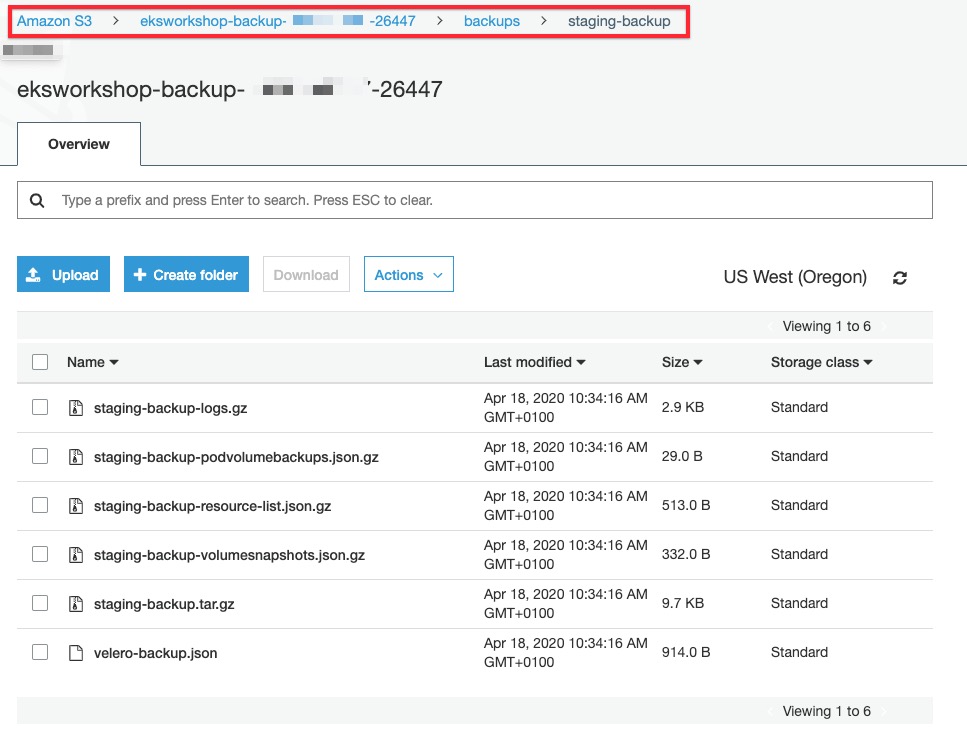Click the icon for staging-backup-volumesnapshots.json.gz
967x750 pixels.
(x=75, y=555)
